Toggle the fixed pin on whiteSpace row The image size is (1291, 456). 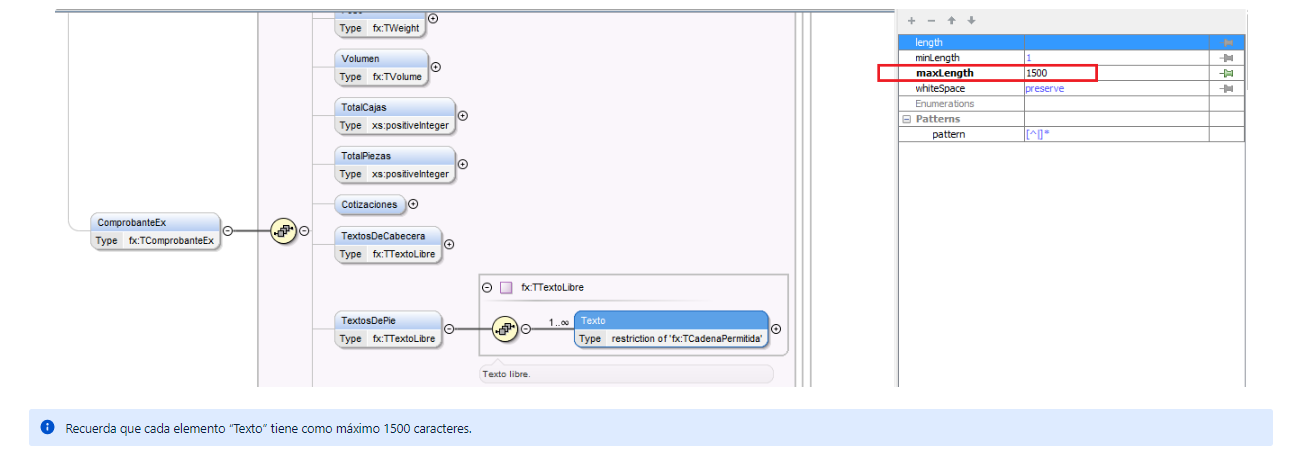tap(1227, 88)
